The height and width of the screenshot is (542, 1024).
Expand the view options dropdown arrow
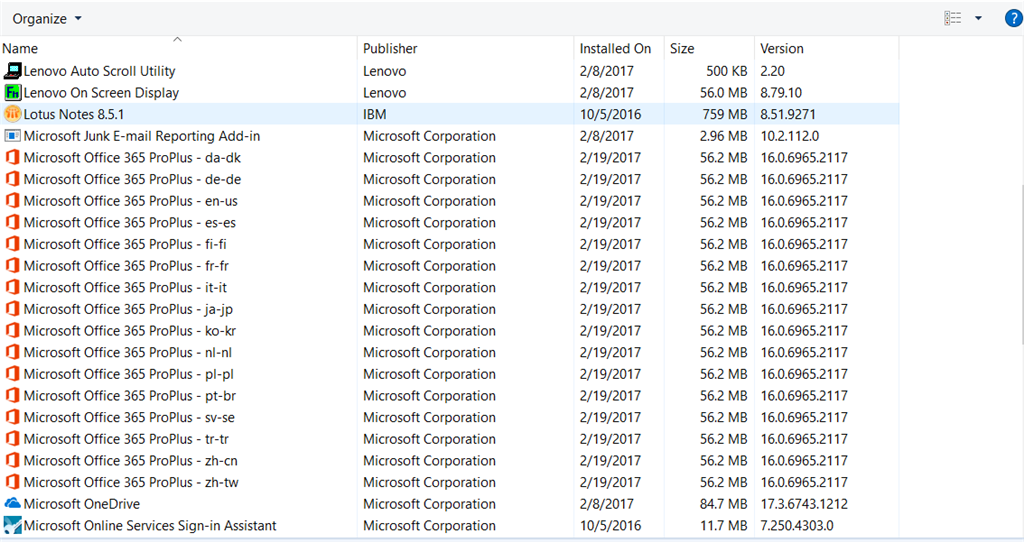(978, 19)
